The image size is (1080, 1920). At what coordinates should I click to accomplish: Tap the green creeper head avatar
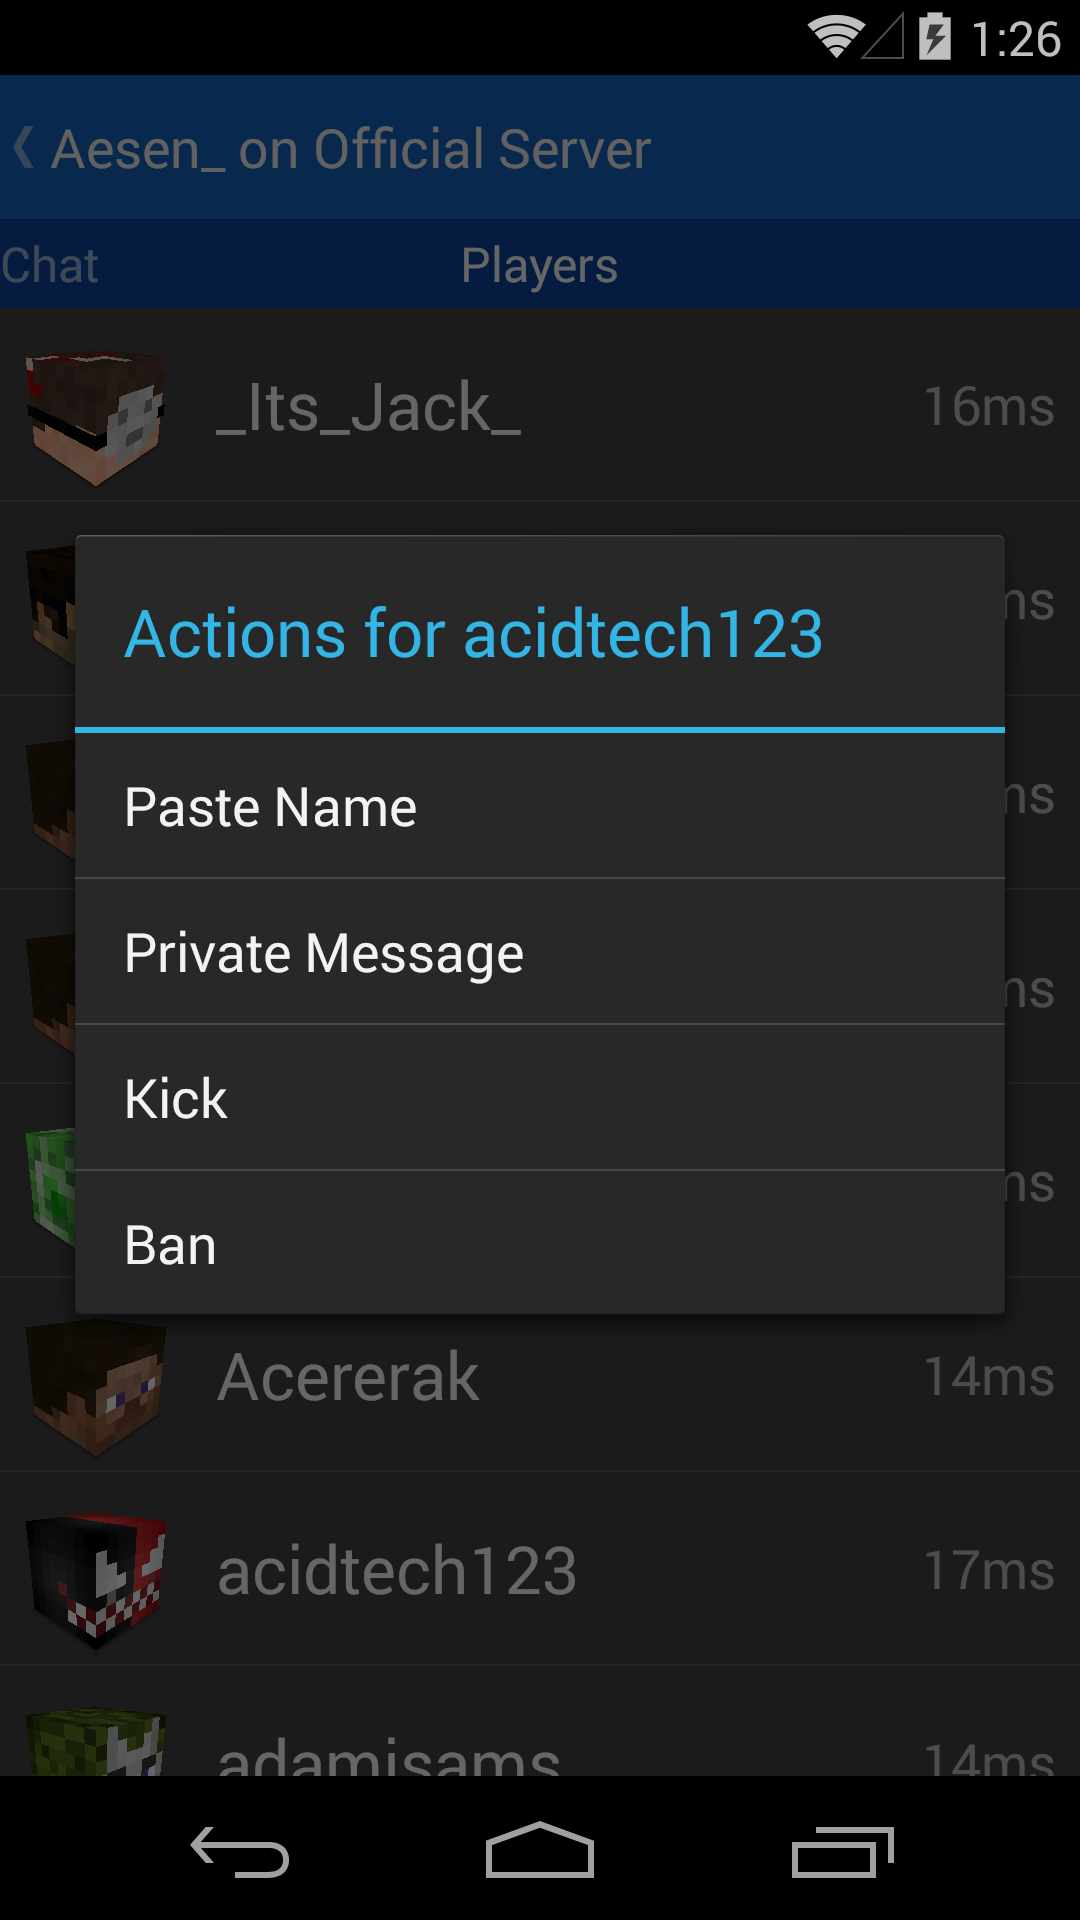[52, 1185]
